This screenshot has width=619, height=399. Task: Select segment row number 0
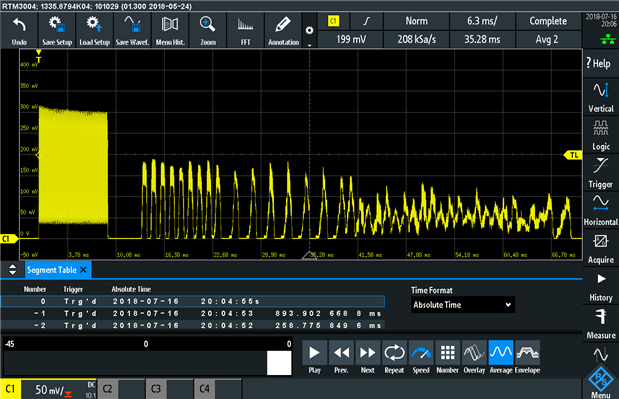tap(193, 302)
